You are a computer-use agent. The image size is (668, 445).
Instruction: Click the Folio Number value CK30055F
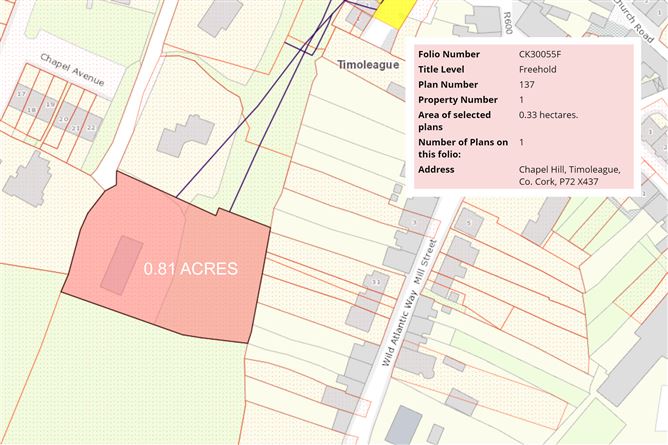pyautogui.click(x=540, y=54)
